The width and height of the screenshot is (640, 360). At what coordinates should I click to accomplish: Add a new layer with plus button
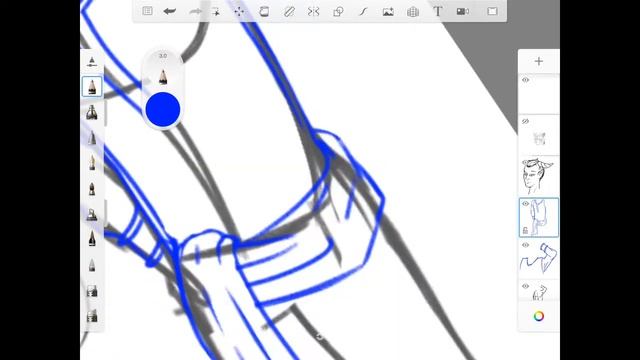pos(539,61)
